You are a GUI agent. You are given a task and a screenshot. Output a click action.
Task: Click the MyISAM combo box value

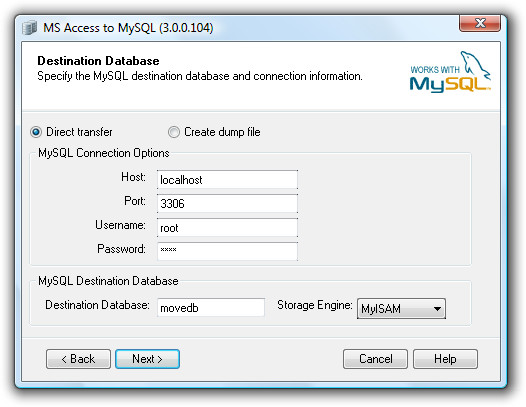401,309
